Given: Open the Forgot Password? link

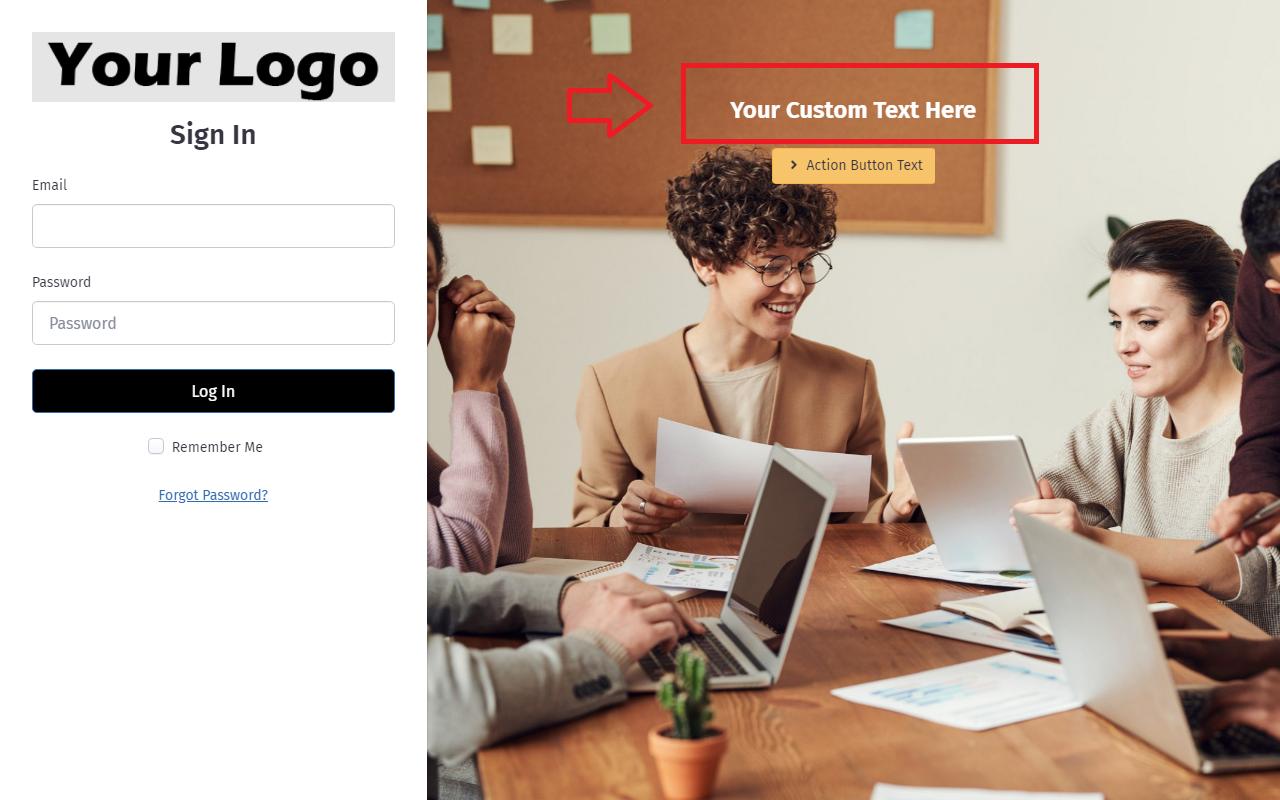Looking at the screenshot, I should (213, 495).
